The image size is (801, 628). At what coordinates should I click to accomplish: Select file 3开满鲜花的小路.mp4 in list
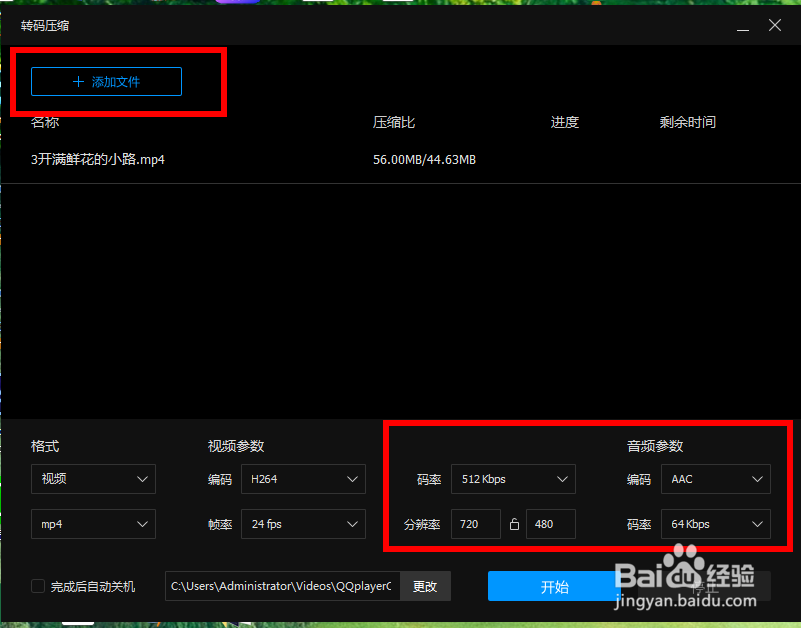98,159
